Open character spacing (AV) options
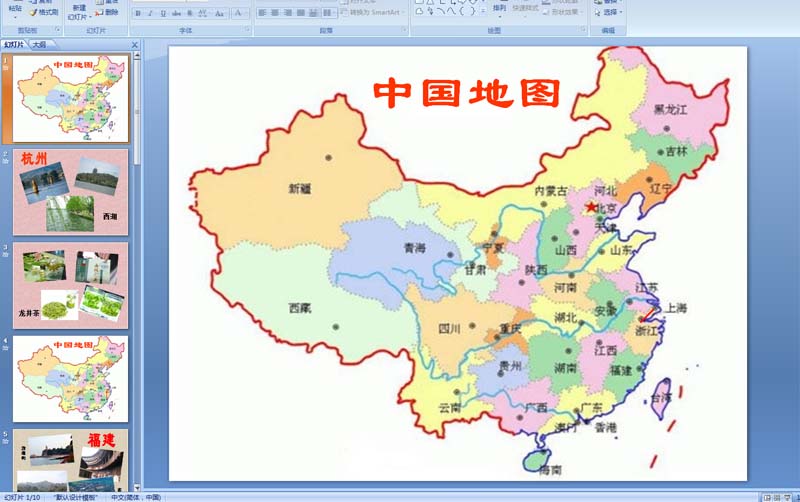The width and height of the screenshot is (800, 502). [203, 13]
